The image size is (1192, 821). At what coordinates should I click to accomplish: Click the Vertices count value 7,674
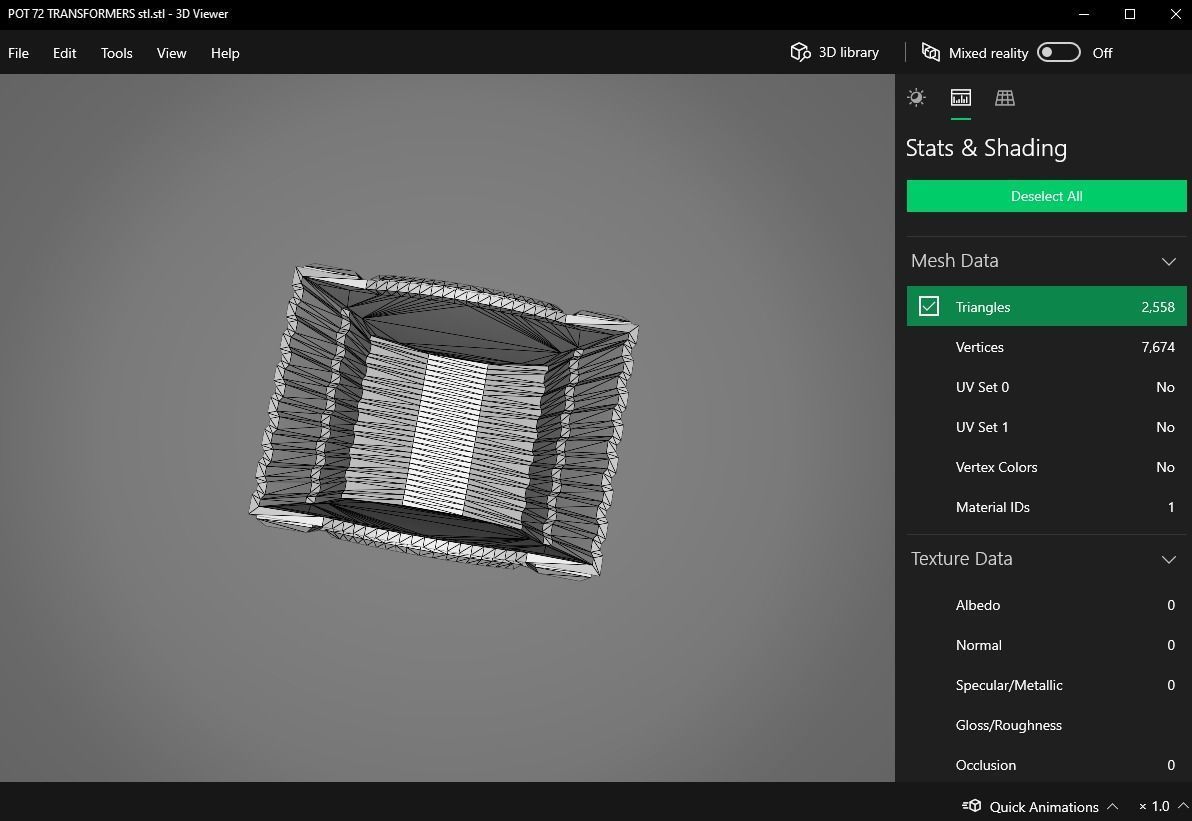tap(1158, 347)
